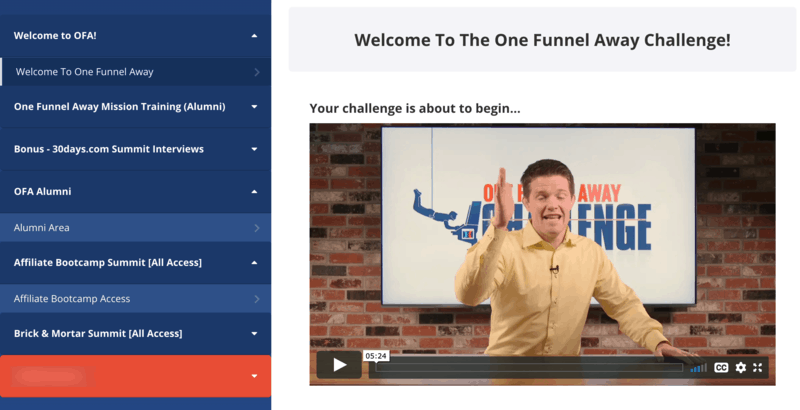Image resolution: width=800 pixels, height=410 pixels.
Task: Open Affiliate Bootcamp Access link
Action: tap(135, 299)
